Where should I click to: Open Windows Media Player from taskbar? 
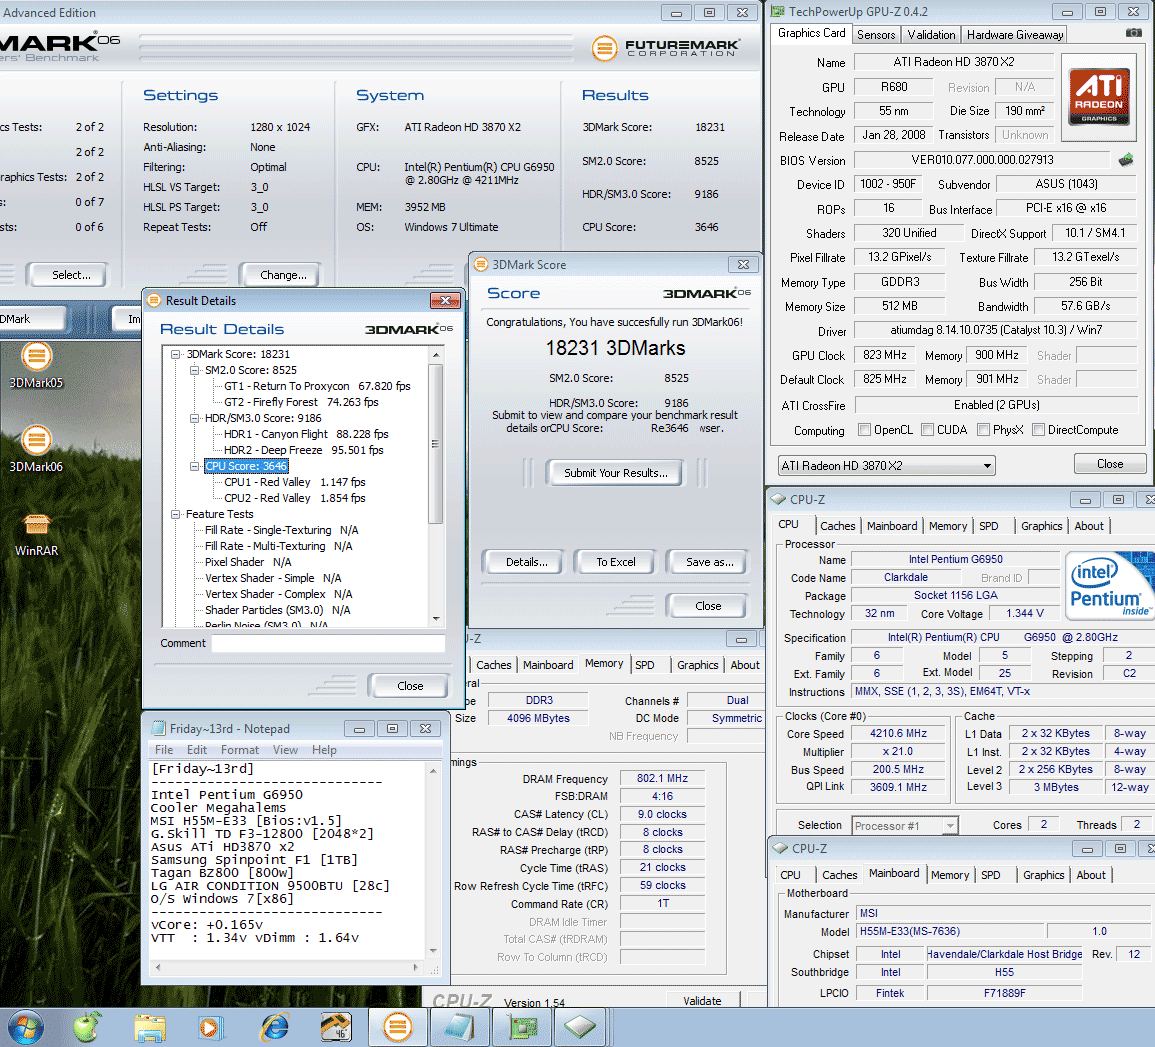pyautogui.click(x=211, y=1026)
